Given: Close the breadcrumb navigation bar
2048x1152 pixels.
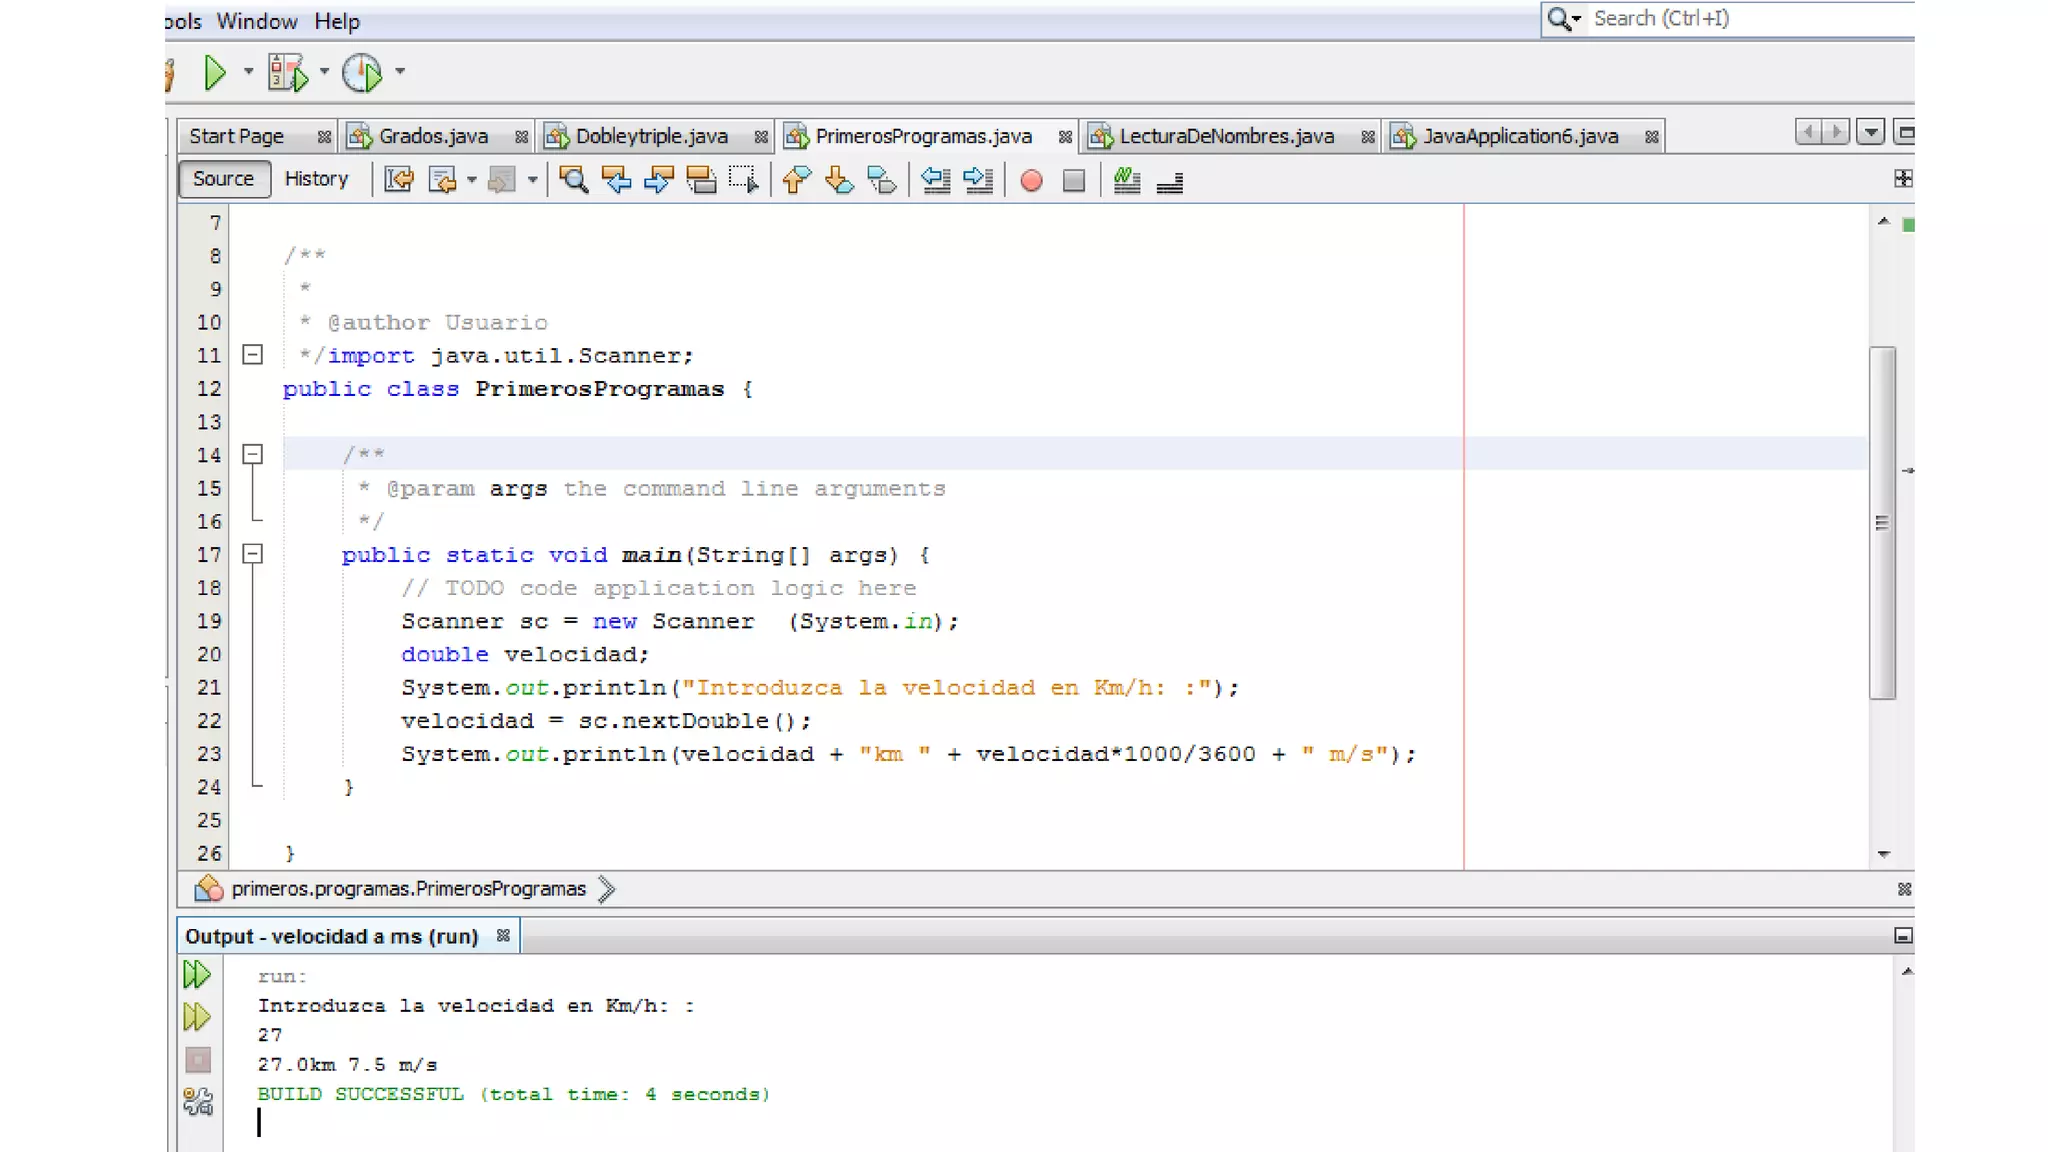Looking at the screenshot, I should 1904,889.
